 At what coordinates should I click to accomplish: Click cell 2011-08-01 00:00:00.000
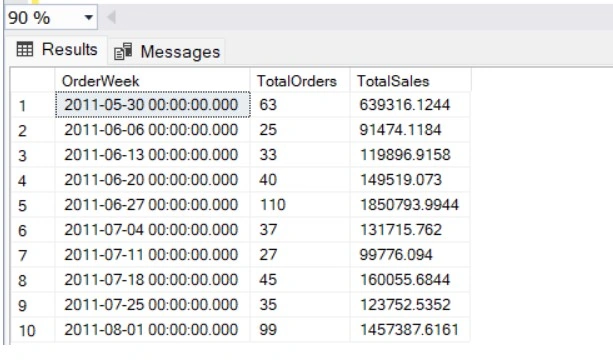coord(152,330)
